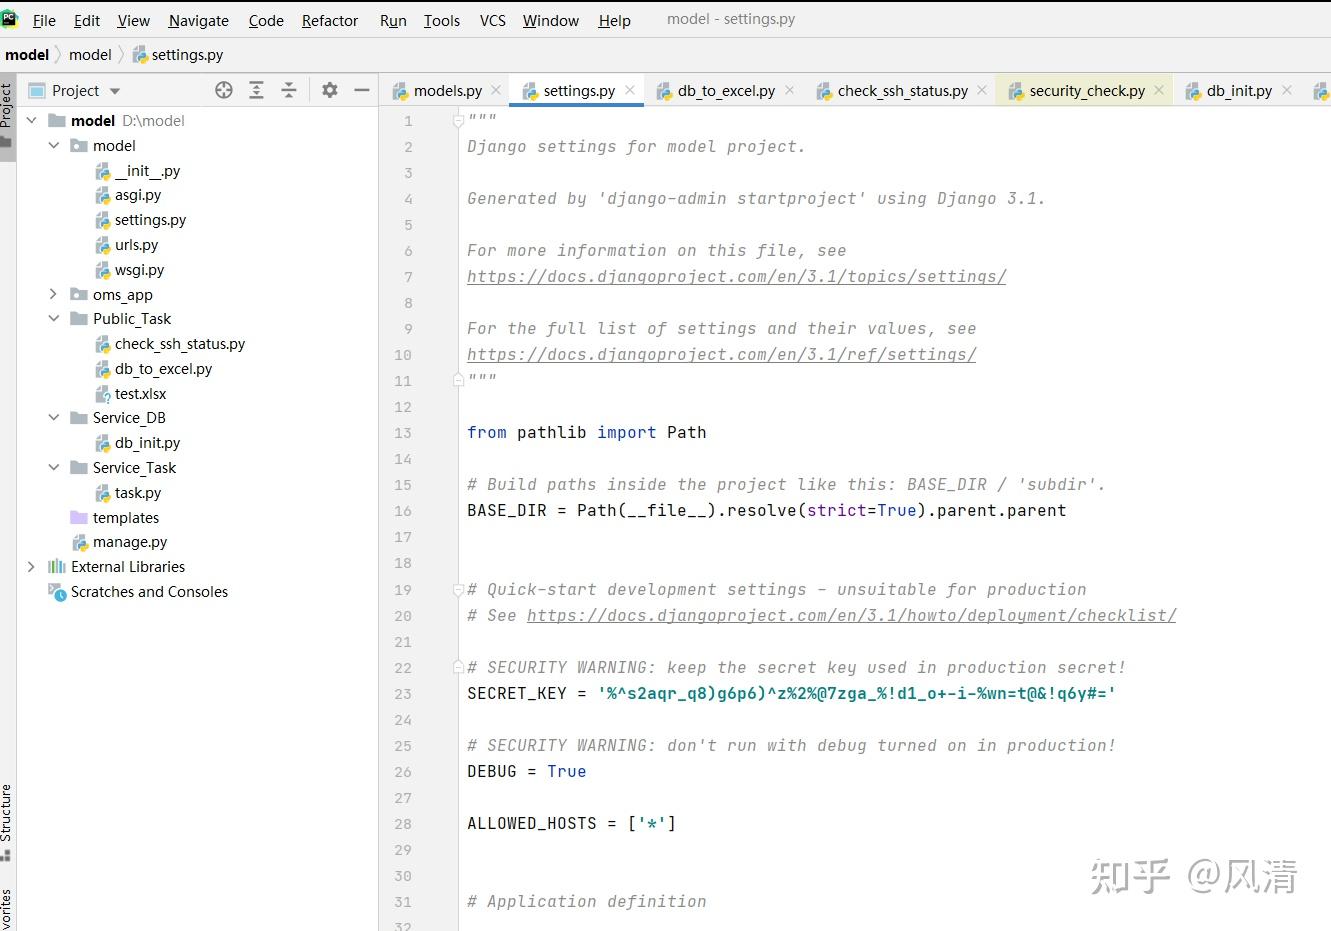This screenshot has width=1331, height=931.
Task: Open the Refactor menu
Action: point(329,20)
